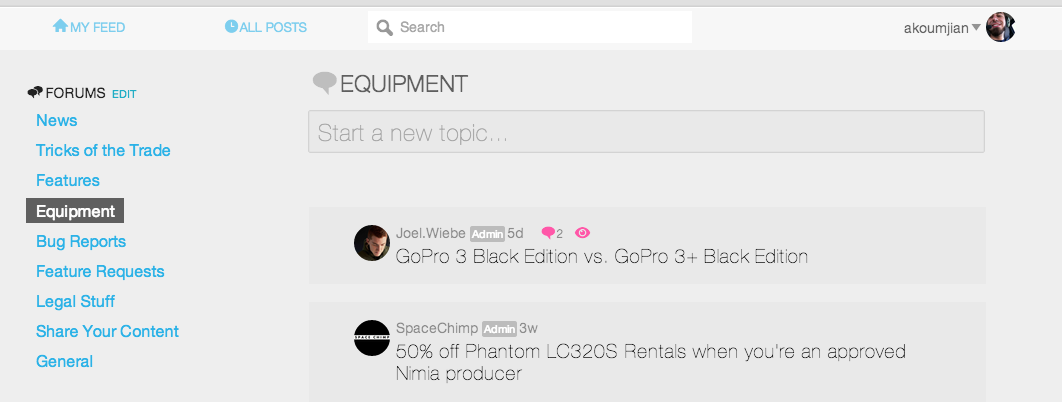Click the magnifying glass search icon
This screenshot has width=1062, height=402.
click(x=385, y=28)
